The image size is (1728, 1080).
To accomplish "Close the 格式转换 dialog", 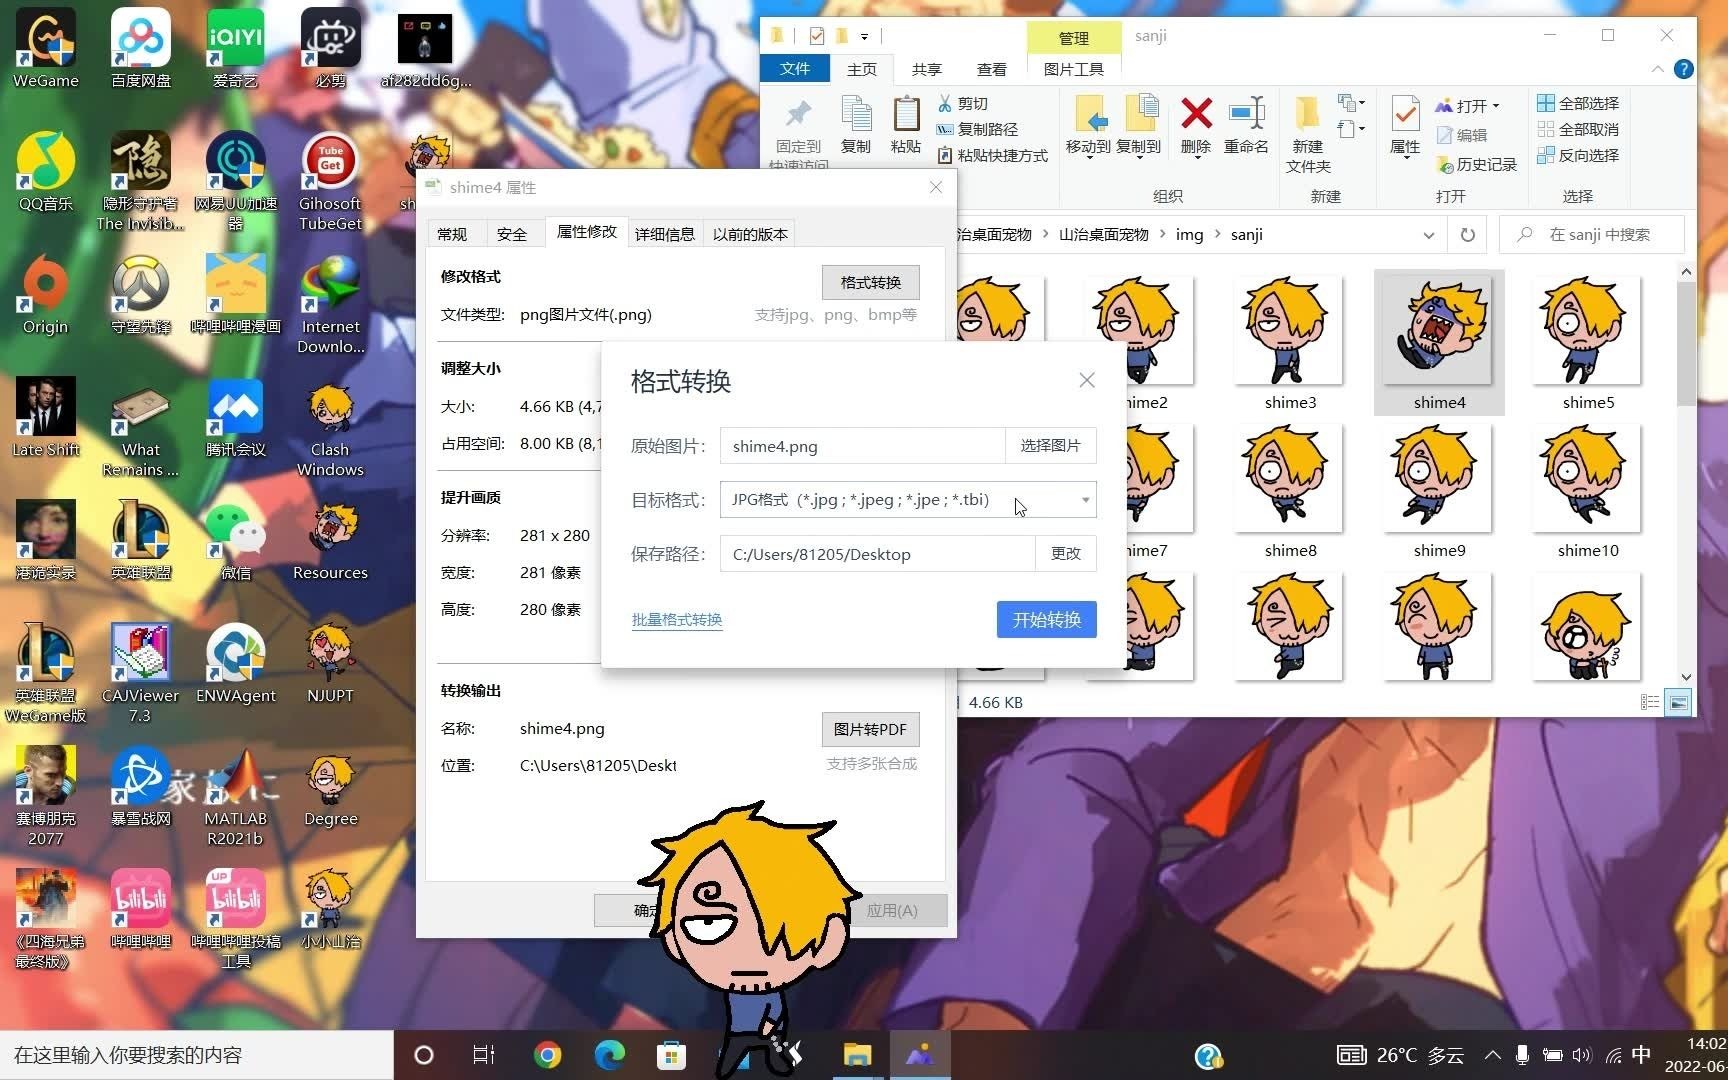I will click(x=1086, y=381).
